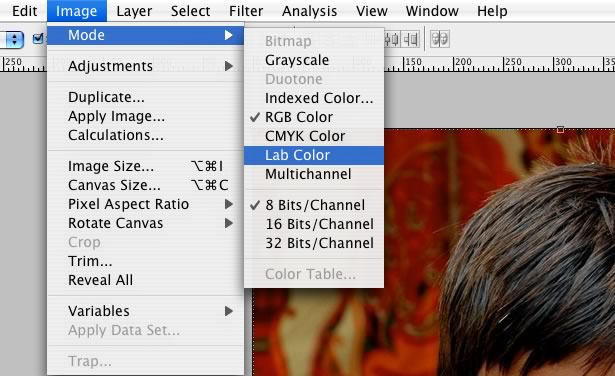The height and width of the screenshot is (376, 615).
Task: Click the distribute horizontal centers icon
Action: pyautogui.click(x=392, y=39)
